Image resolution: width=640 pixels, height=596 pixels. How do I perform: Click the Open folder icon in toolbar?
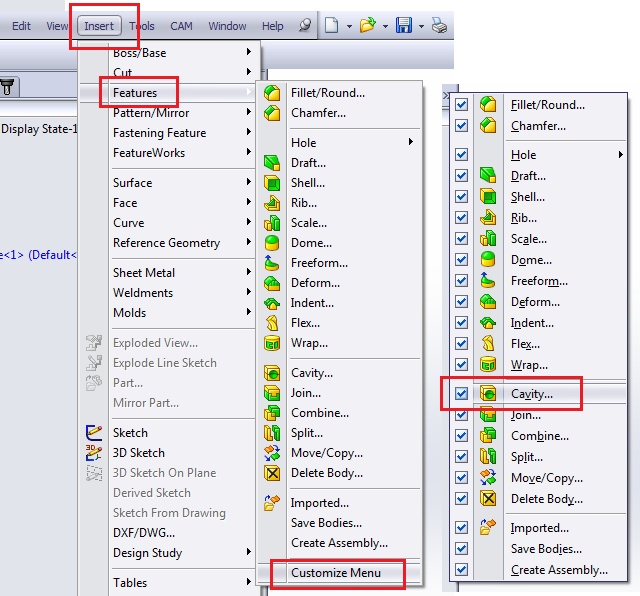pos(367,25)
